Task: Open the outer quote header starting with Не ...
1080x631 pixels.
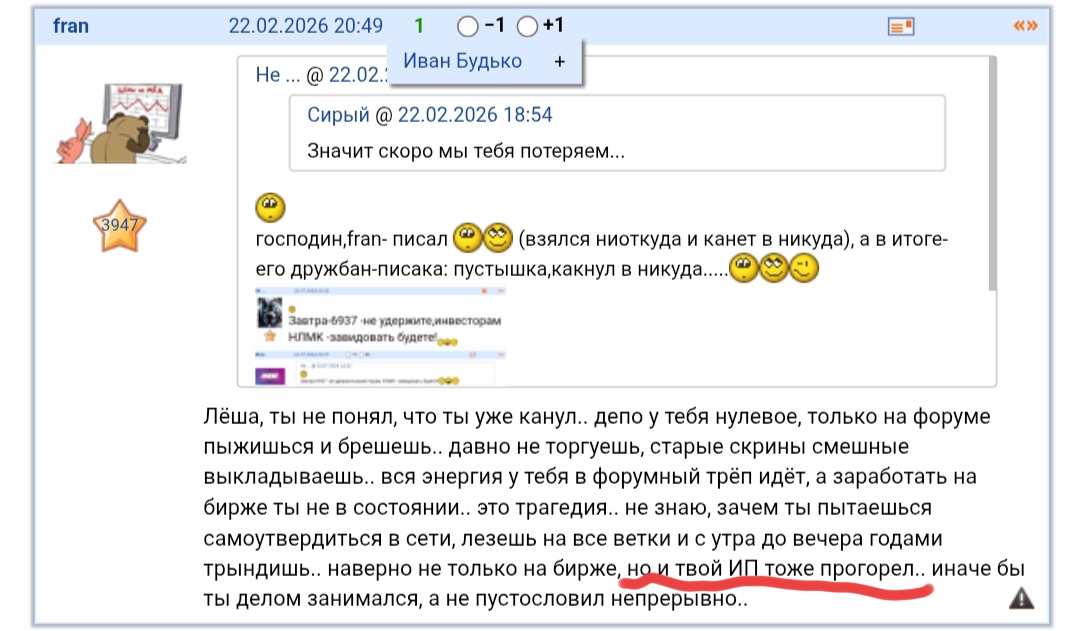Action: [320, 74]
